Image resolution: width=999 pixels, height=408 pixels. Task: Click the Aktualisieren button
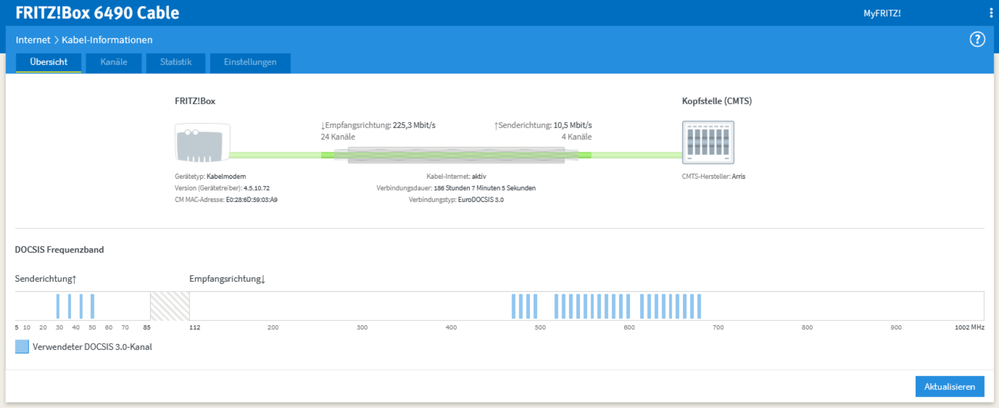coord(949,387)
